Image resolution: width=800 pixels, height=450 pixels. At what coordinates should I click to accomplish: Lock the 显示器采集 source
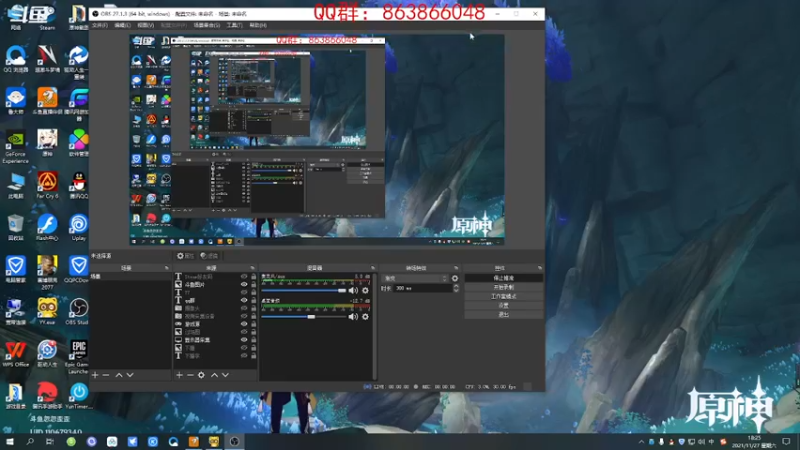[254, 340]
